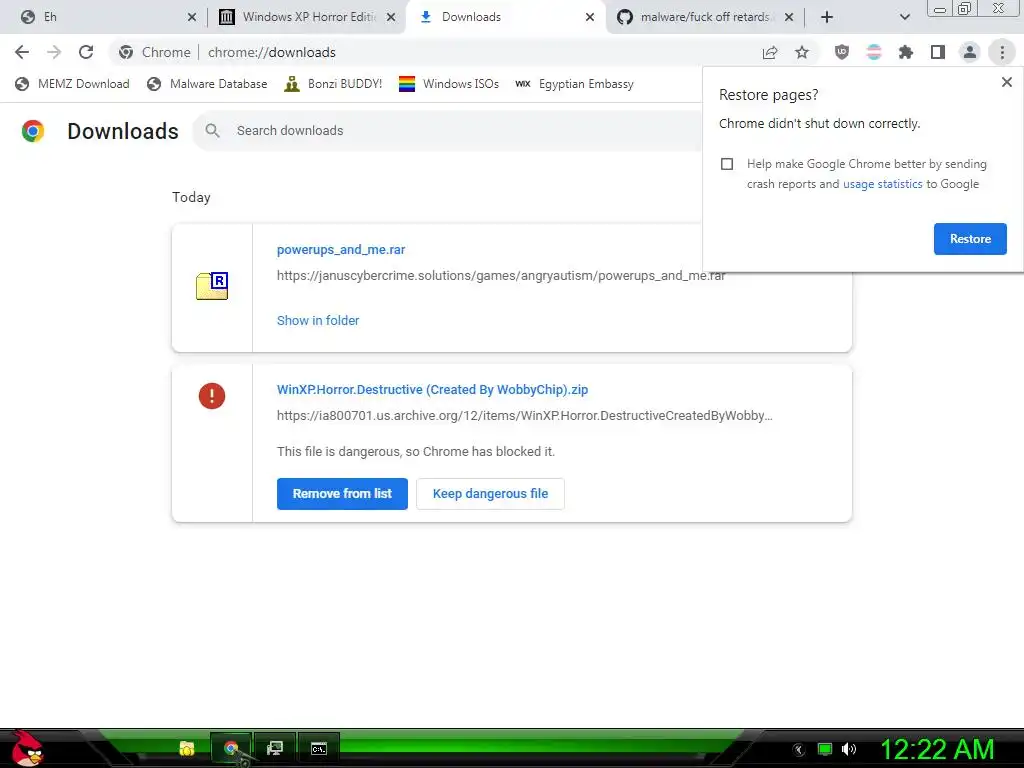1024x768 pixels.
Task: Click the Chrome taskbar icon
Action: [x=231, y=748]
